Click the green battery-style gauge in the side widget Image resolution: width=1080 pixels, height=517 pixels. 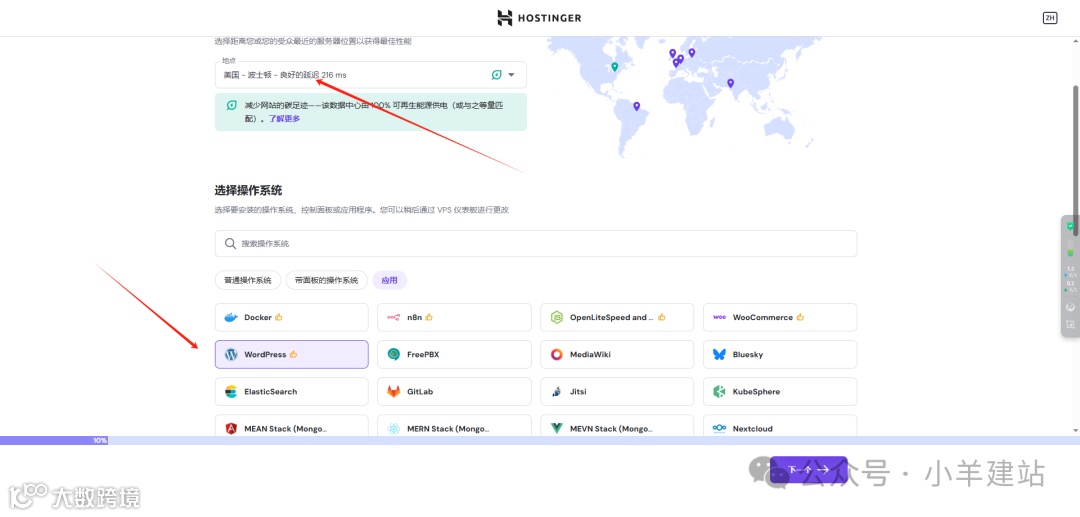coord(1070,248)
